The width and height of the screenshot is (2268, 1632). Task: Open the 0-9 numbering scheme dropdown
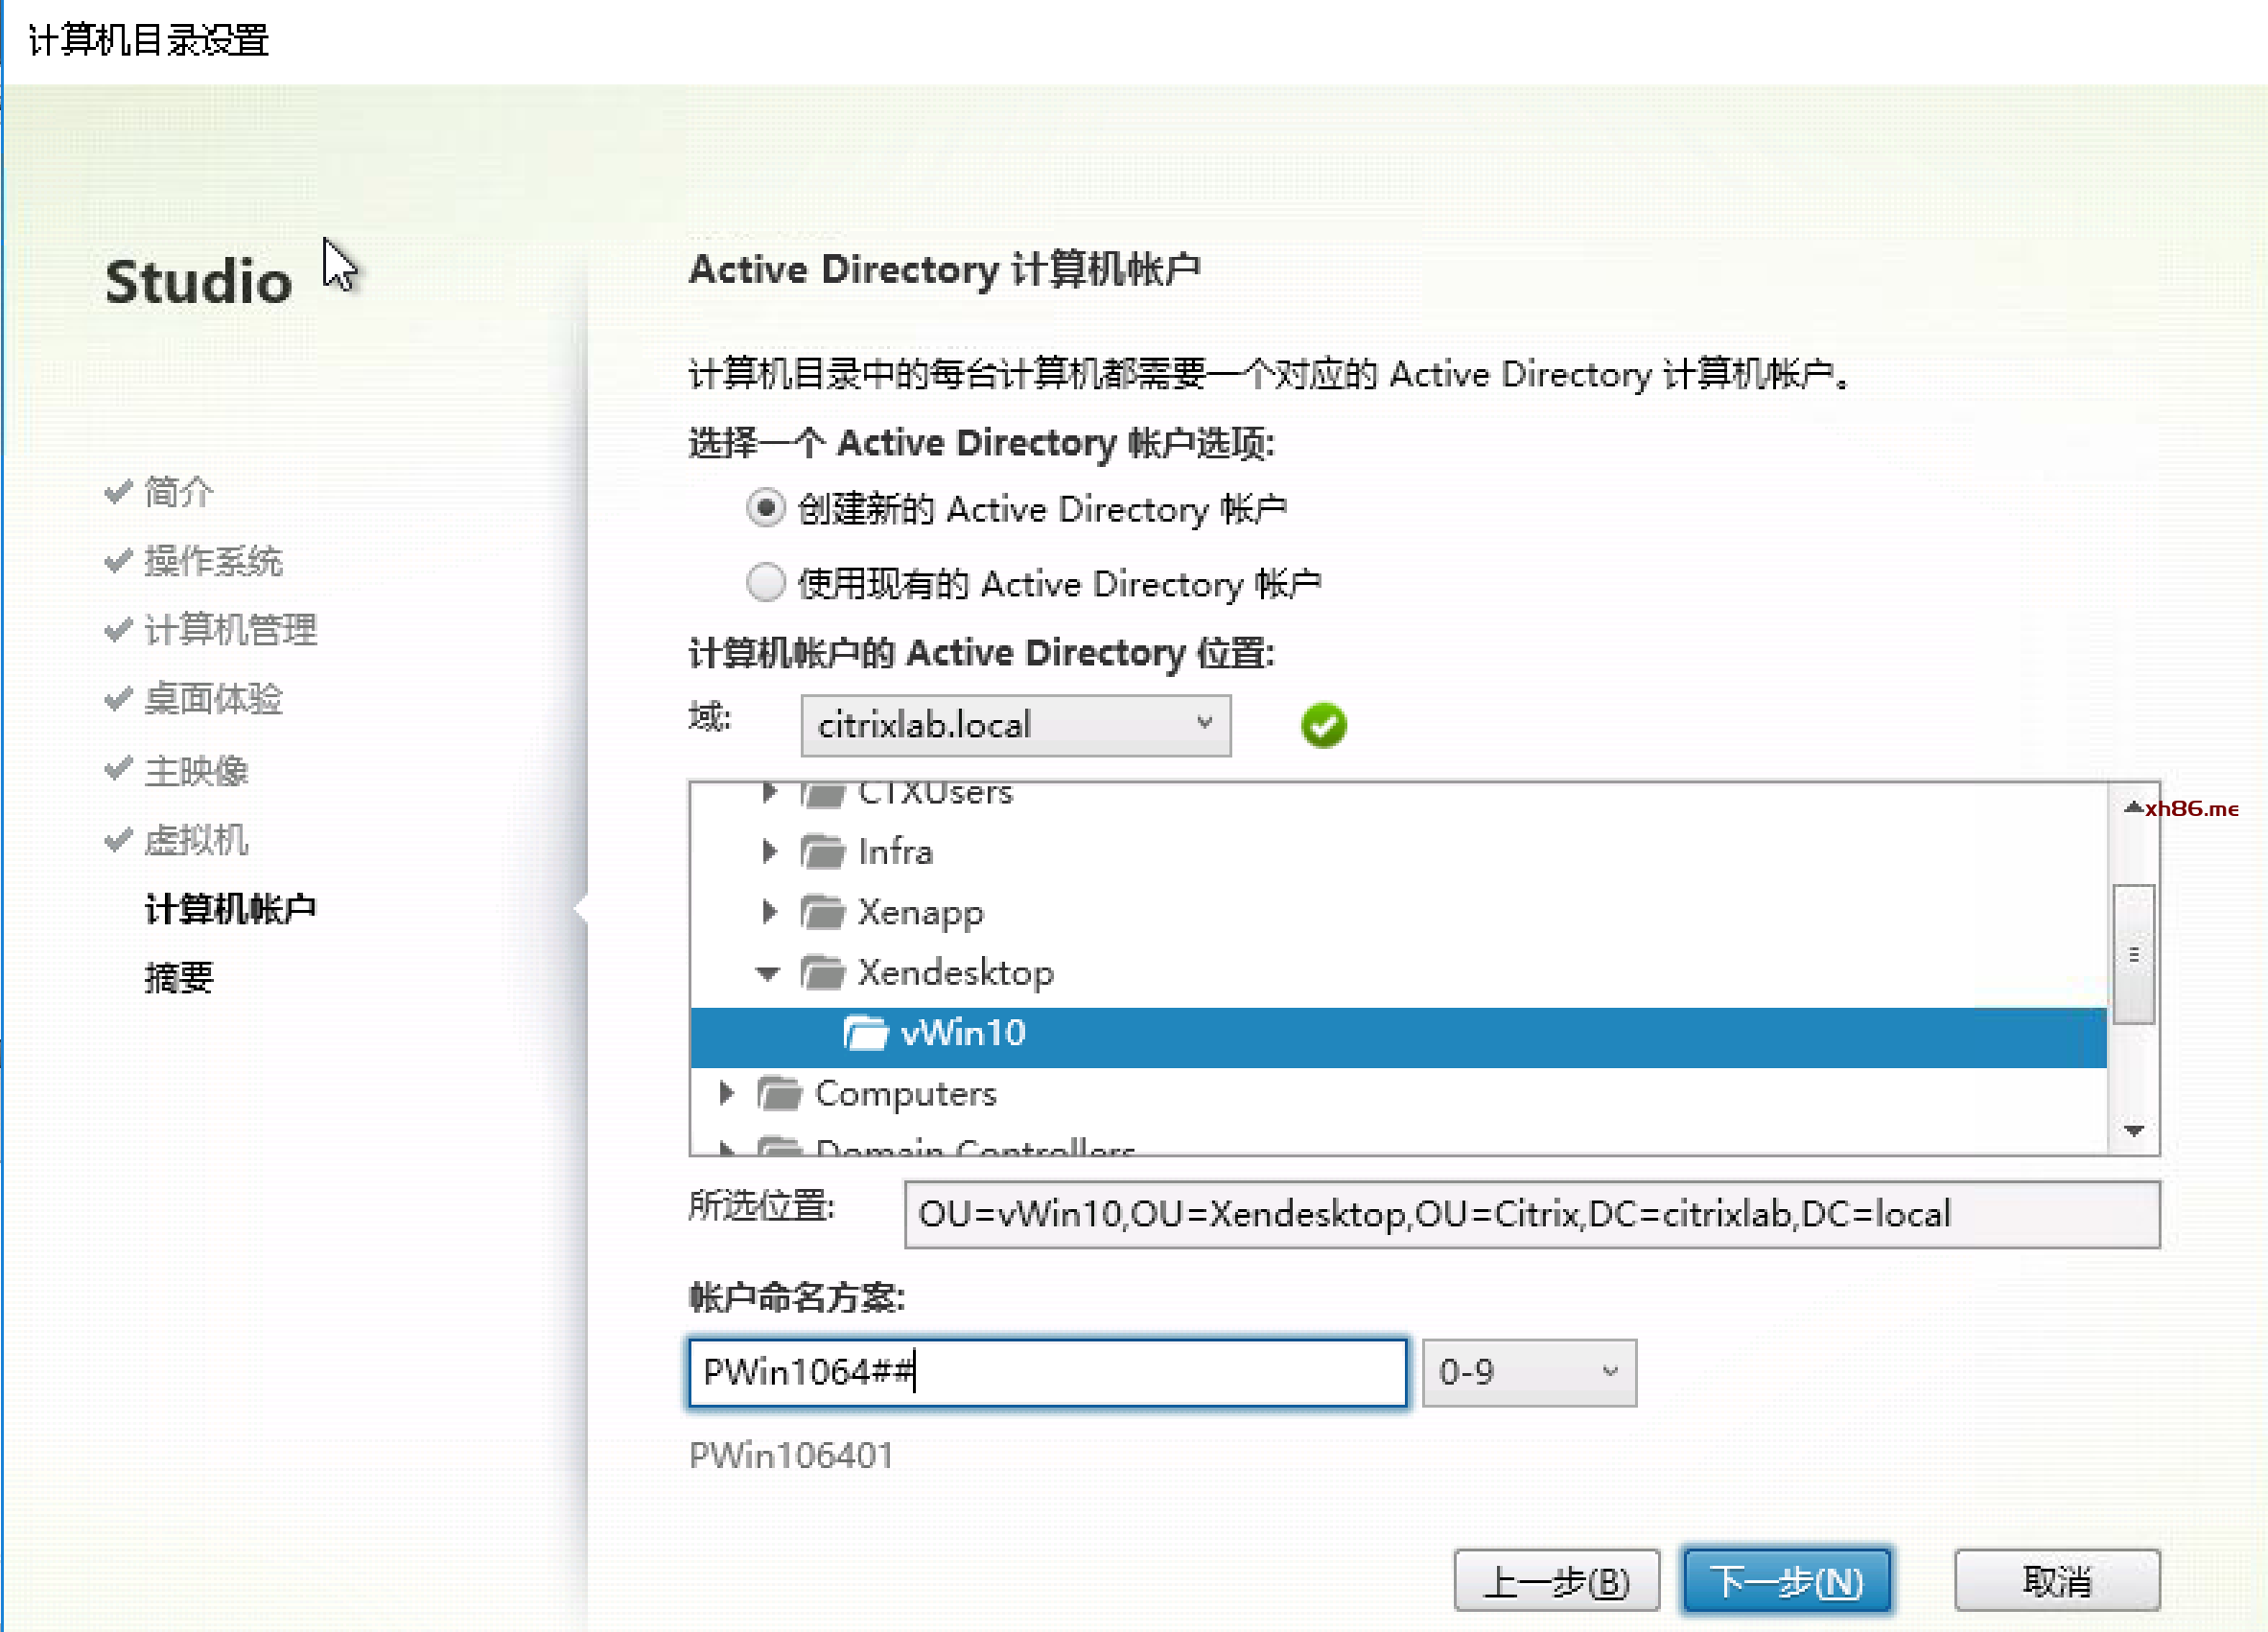tap(1528, 1372)
